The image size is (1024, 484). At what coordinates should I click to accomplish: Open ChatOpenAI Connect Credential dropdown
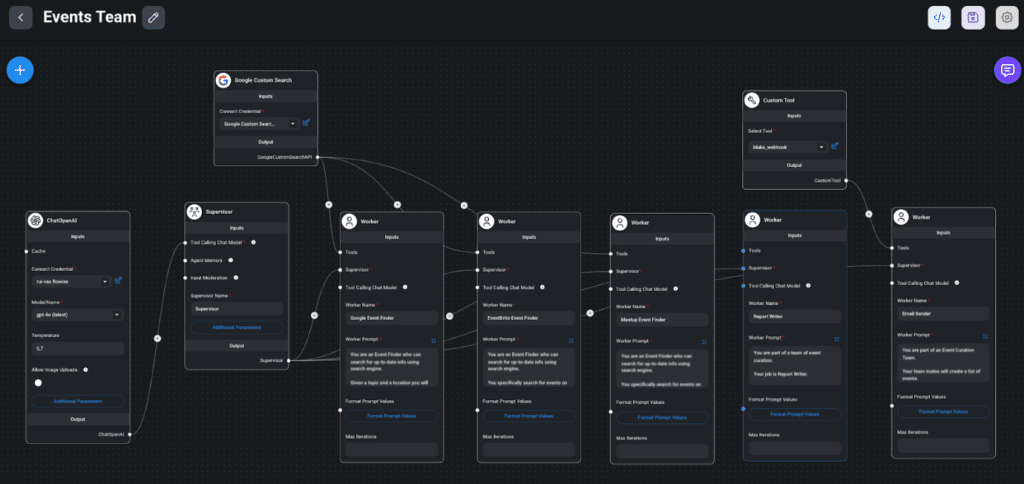(71, 282)
